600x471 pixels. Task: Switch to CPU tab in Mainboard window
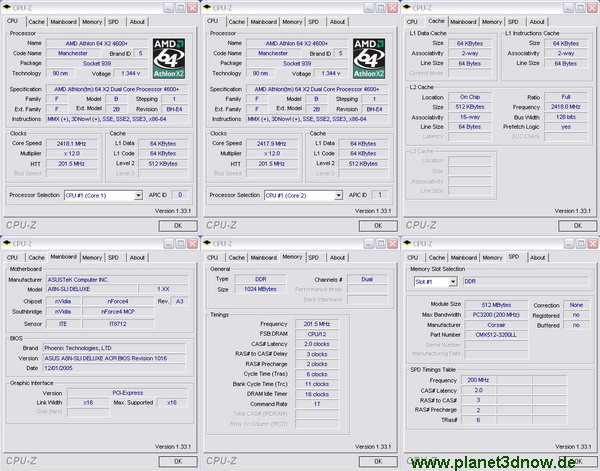click(x=12, y=258)
